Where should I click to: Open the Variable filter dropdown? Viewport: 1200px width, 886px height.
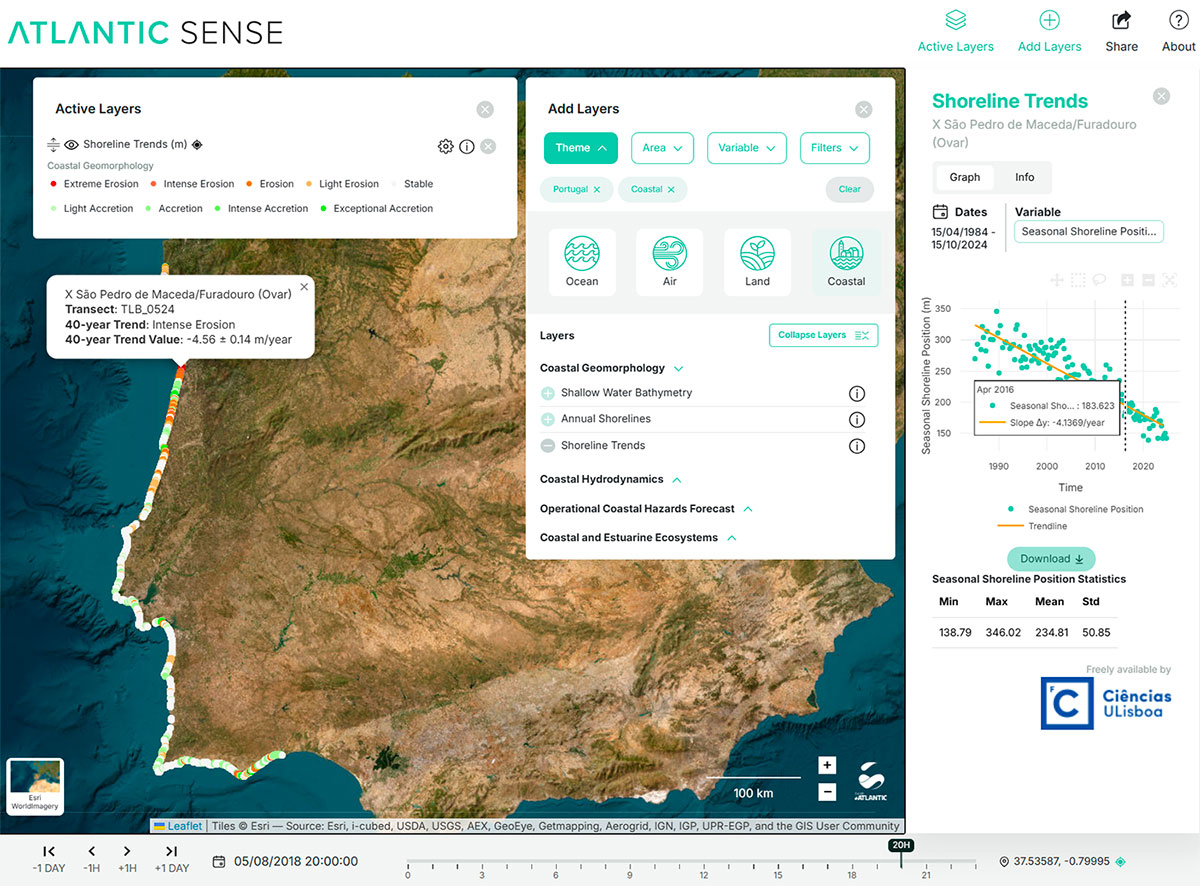tap(747, 148)
